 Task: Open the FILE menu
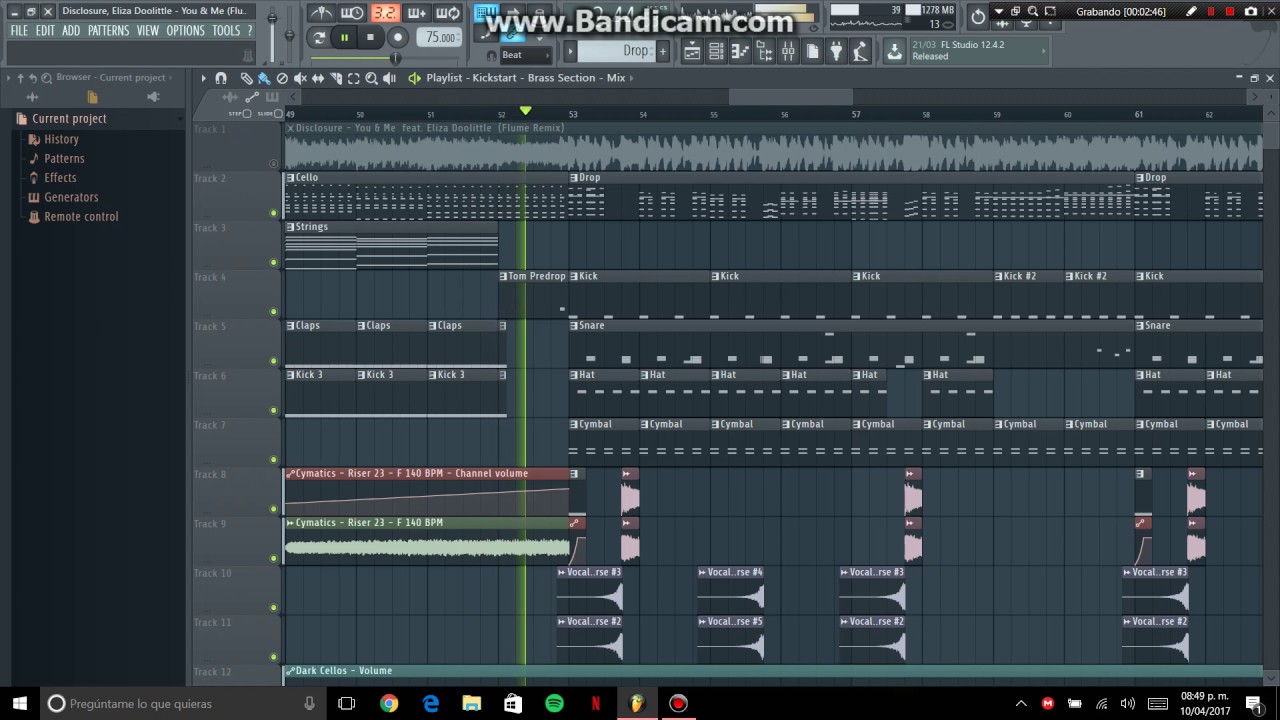tap(19, 31)
